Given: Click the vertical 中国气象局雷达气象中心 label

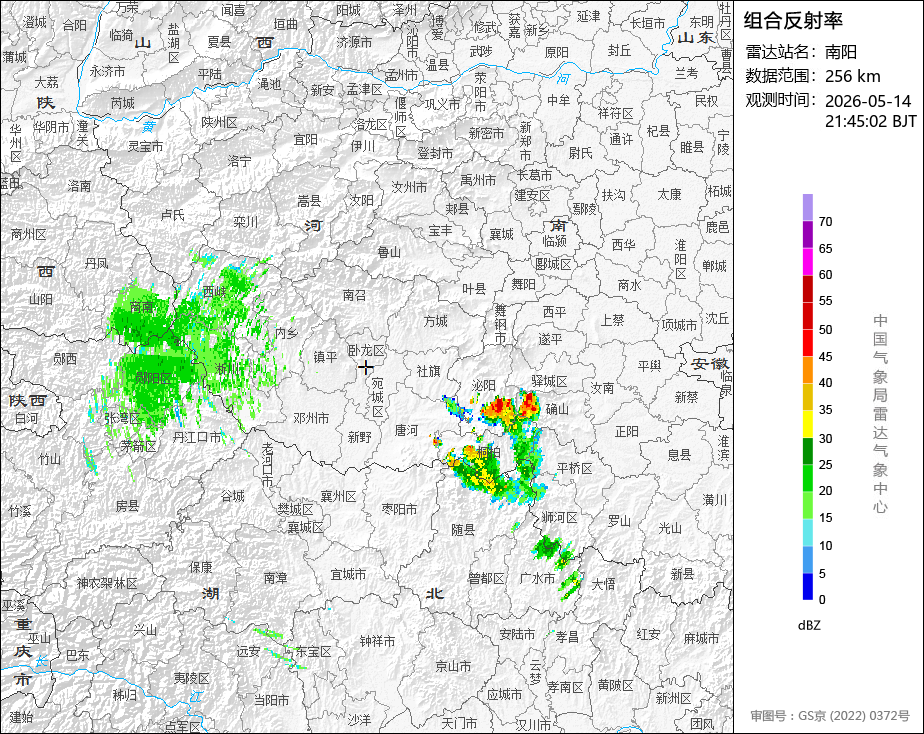Looking at the screenshot, I should click(880, 414).
